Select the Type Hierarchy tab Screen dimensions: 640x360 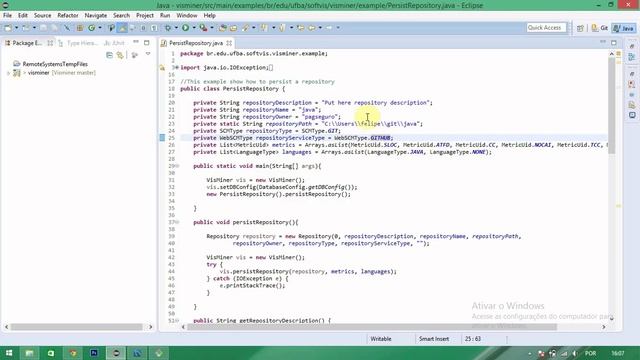(79, 43)
